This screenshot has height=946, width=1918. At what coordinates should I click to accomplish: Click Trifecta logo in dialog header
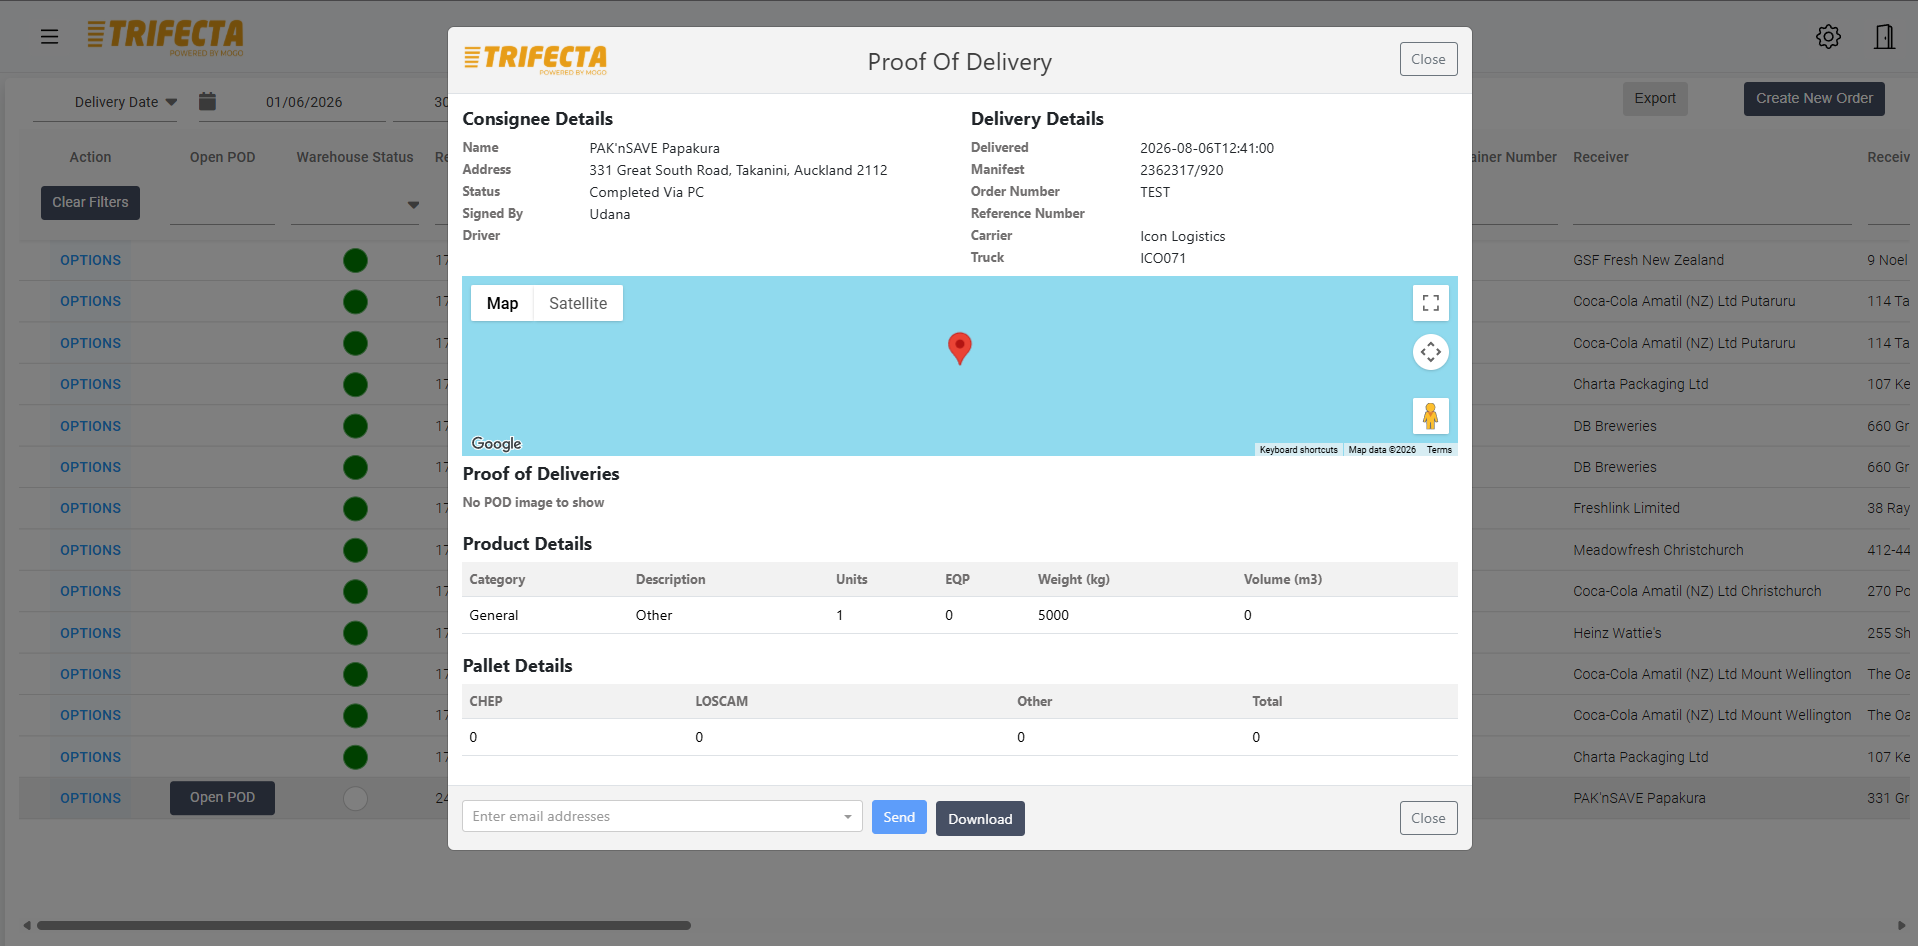coord(535,59)
